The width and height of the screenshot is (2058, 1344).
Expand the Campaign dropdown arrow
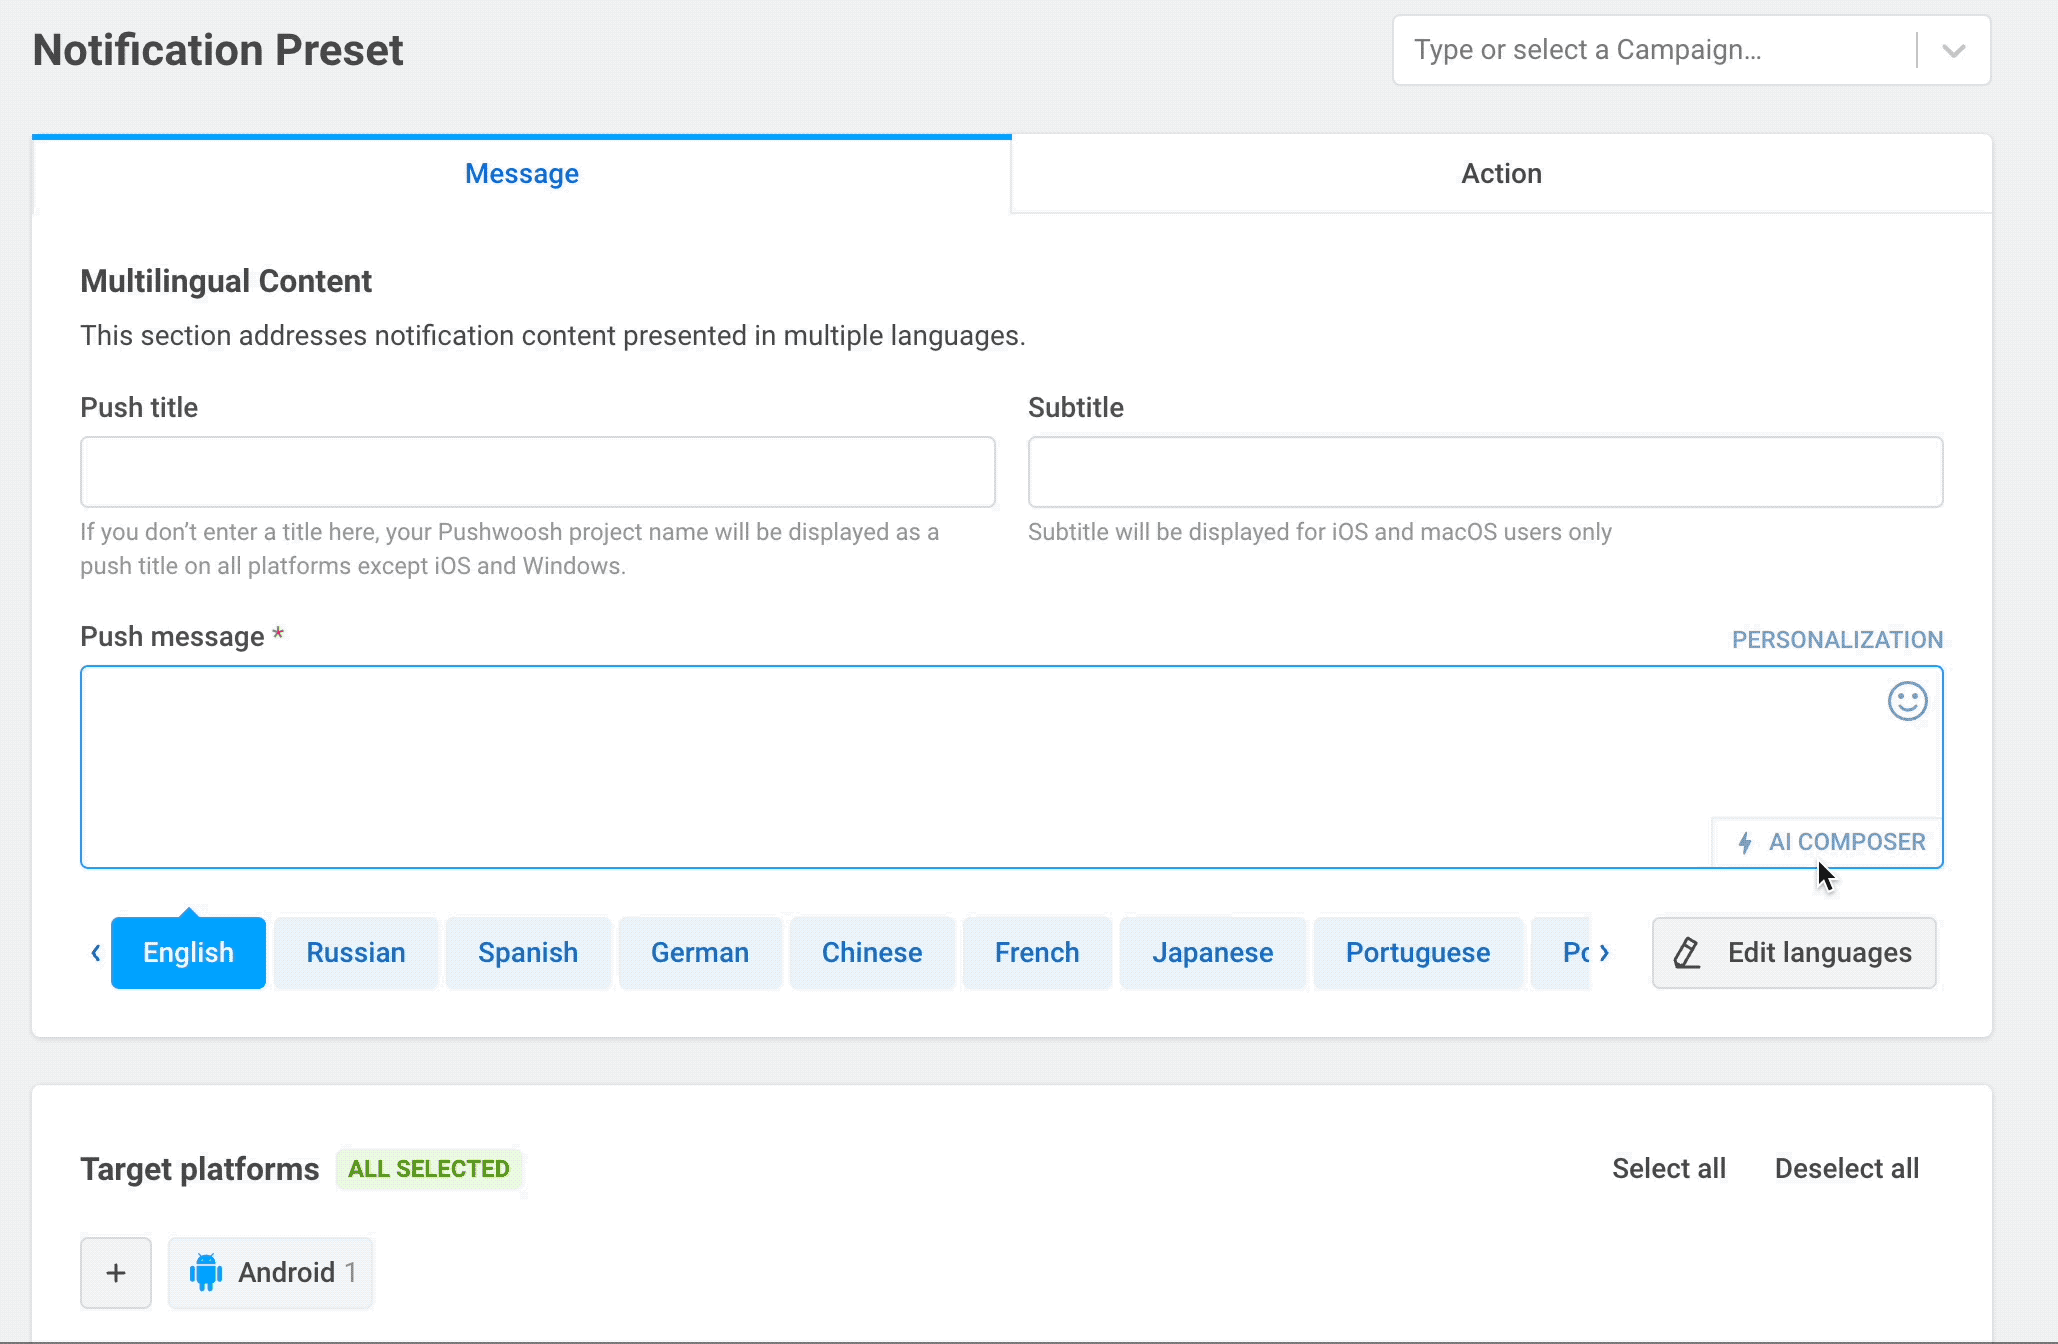pos(1953,50)
